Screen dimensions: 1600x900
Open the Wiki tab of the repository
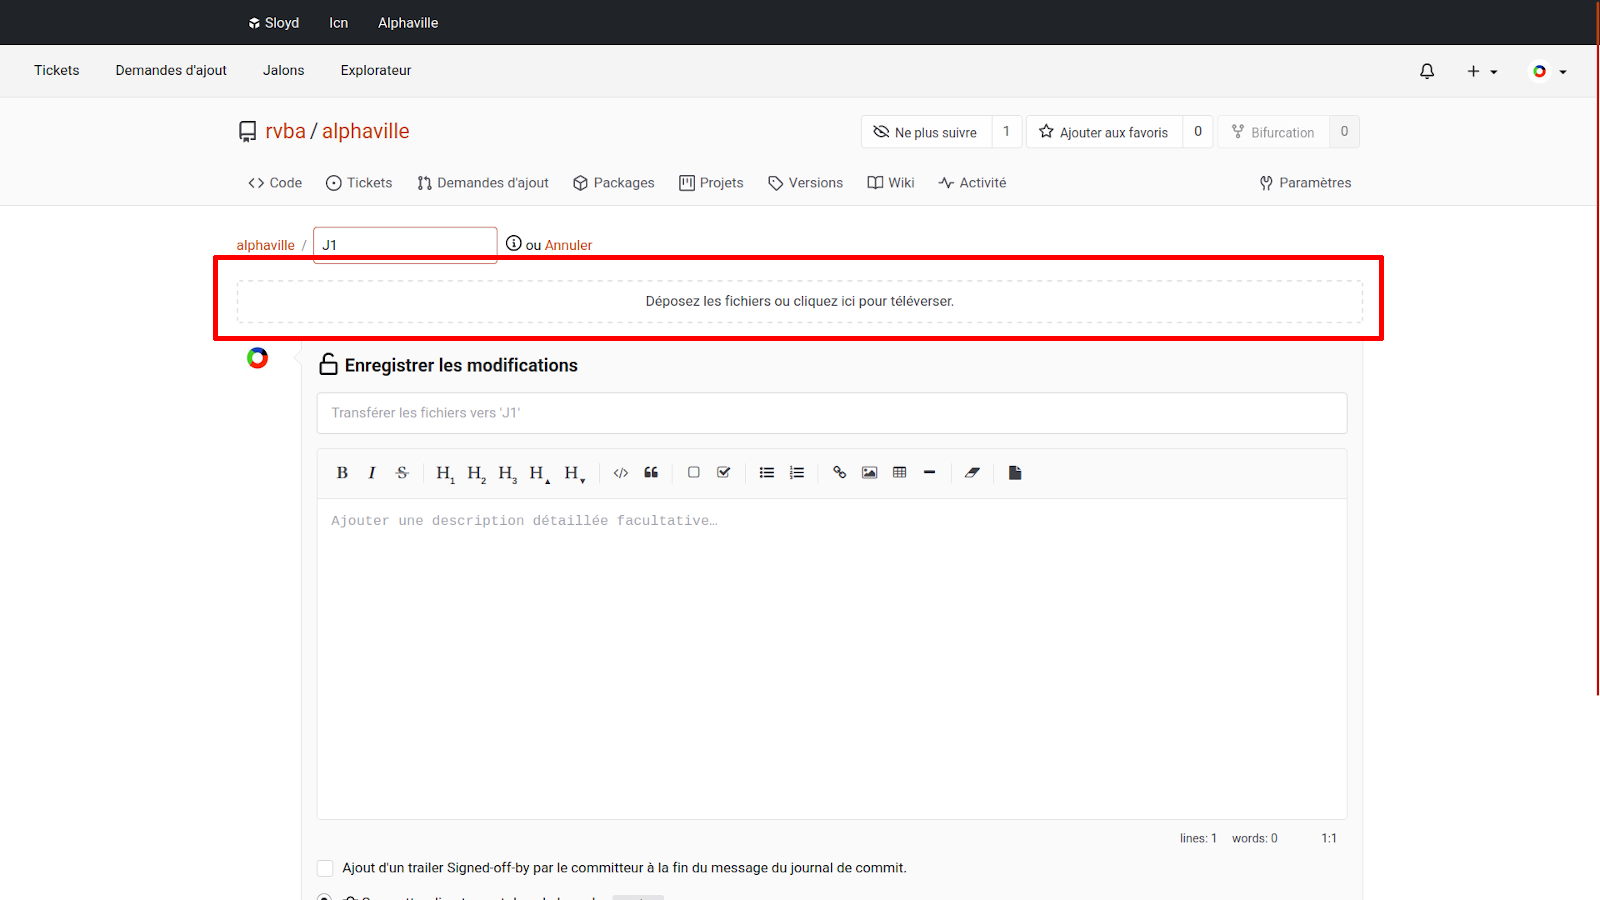[x=891, y=183]
